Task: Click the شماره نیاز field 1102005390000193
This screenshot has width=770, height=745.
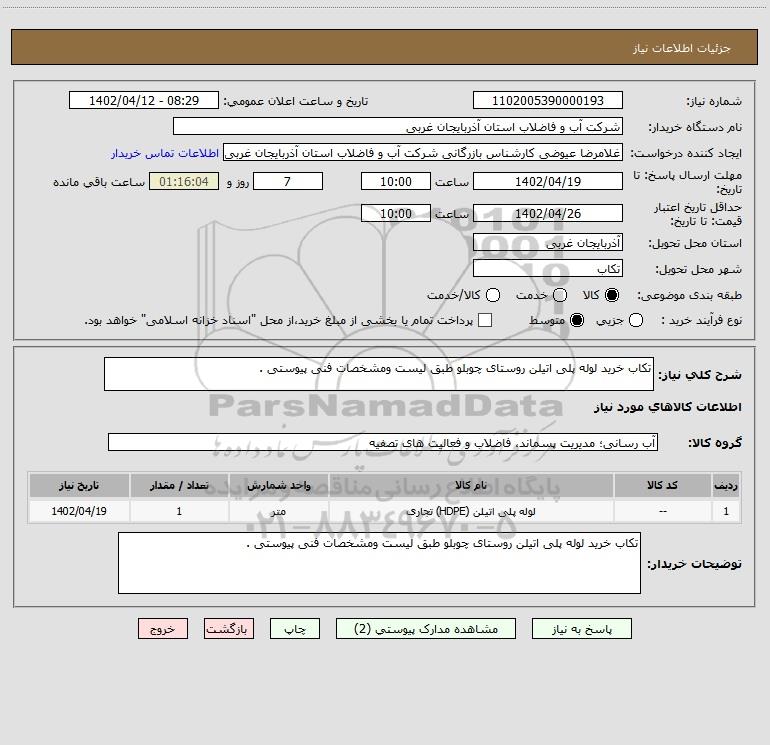Action: (x=548, y=100)
